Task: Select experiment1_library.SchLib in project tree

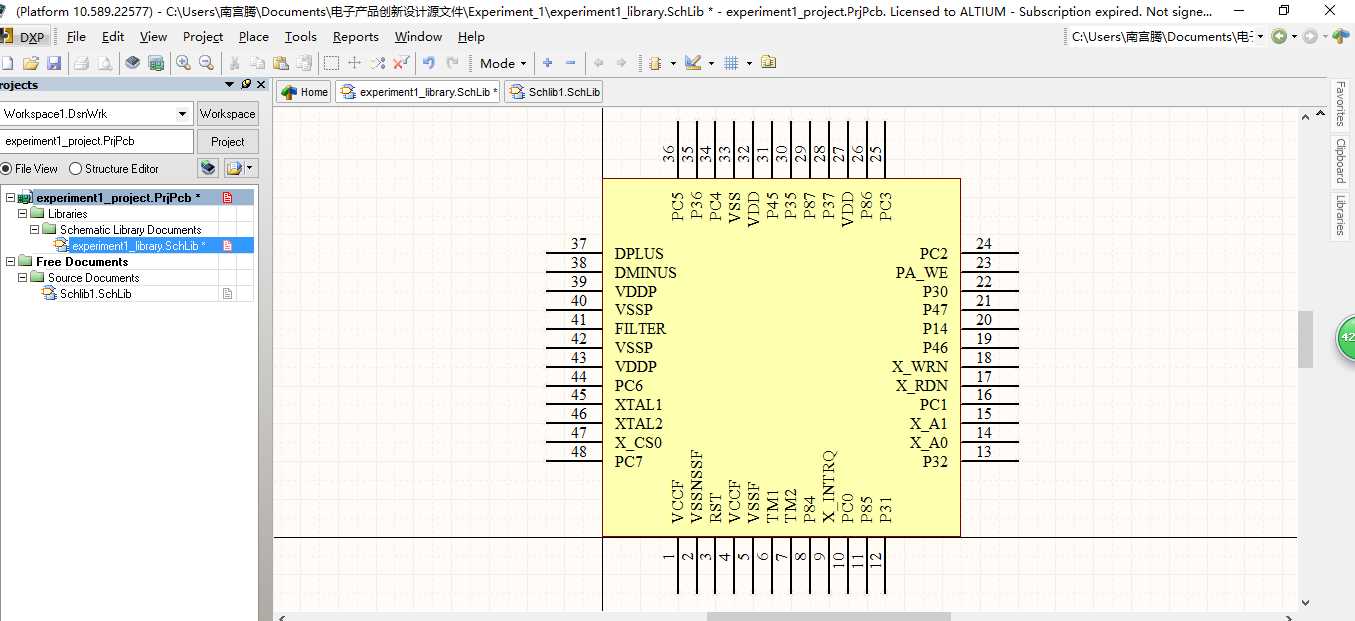Action: 139,246
